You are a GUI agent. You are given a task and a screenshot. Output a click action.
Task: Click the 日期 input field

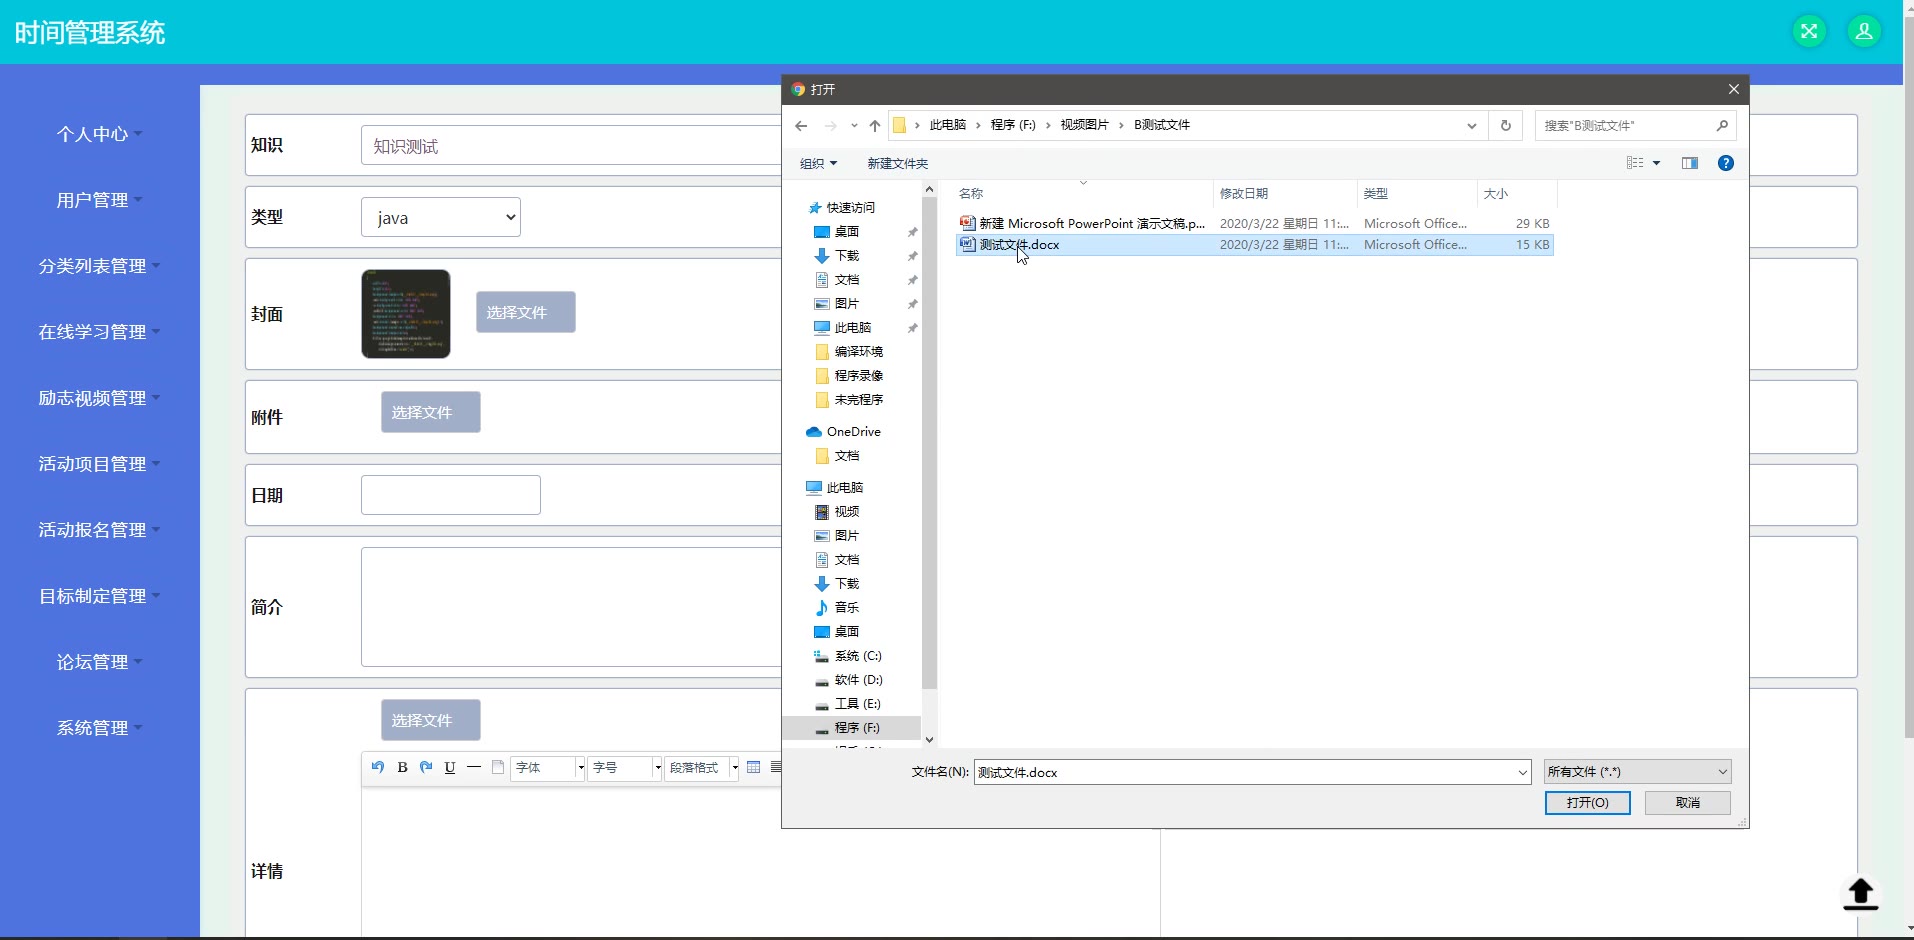tap(450, 495)
